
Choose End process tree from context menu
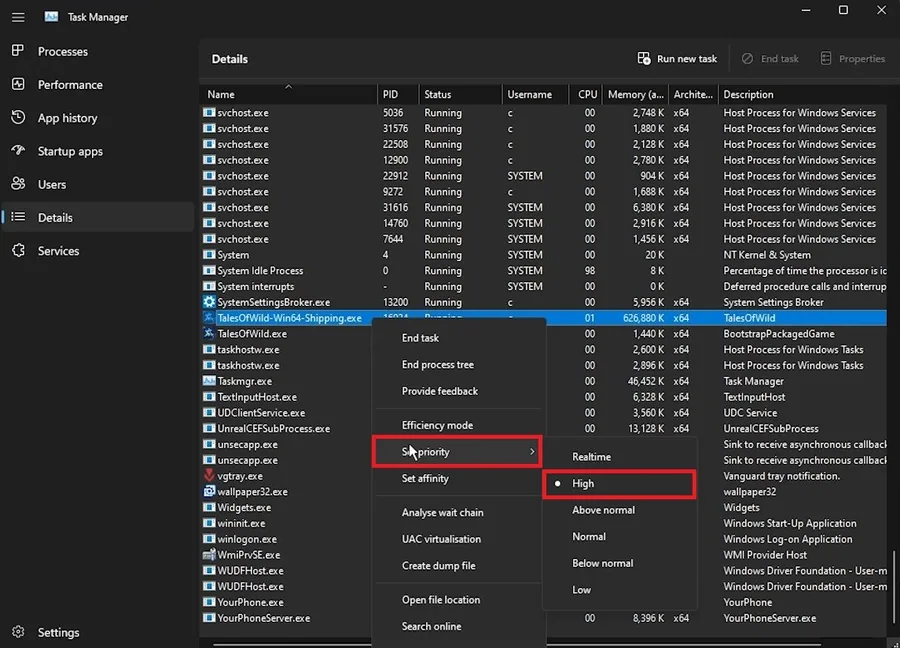click(x=458, y=364)
